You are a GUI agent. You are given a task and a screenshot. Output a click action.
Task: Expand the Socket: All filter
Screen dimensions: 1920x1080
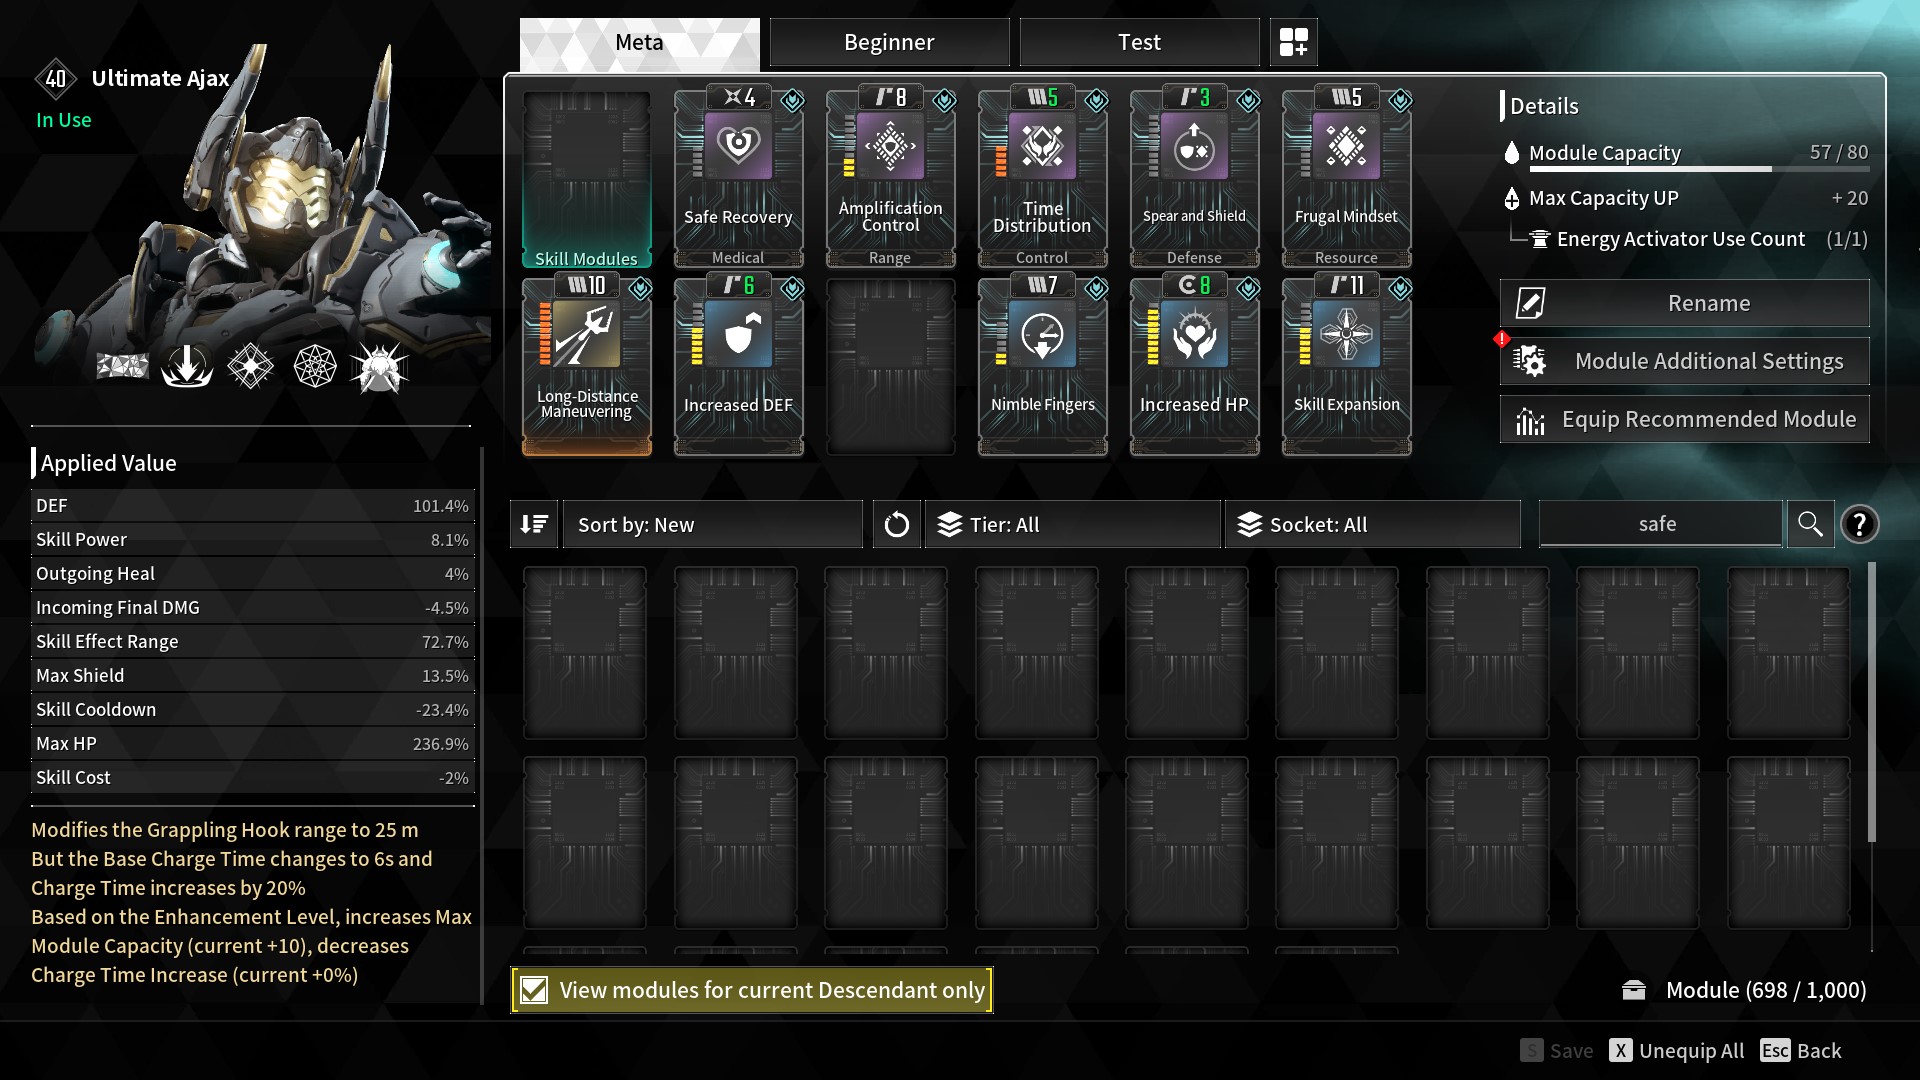click(x=1373, y=524)
